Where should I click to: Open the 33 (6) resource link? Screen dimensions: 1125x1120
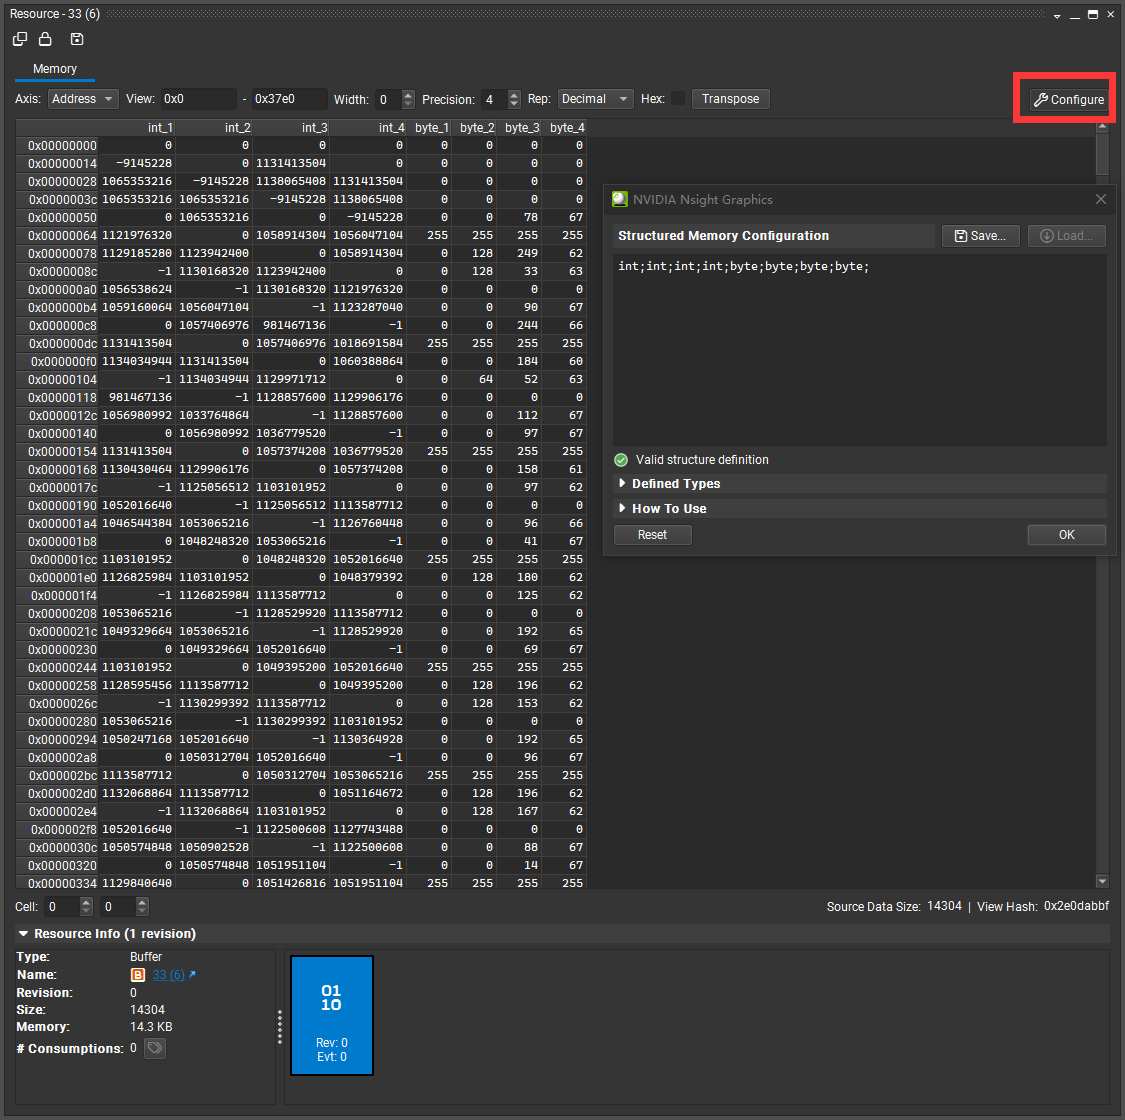(168, 975)
